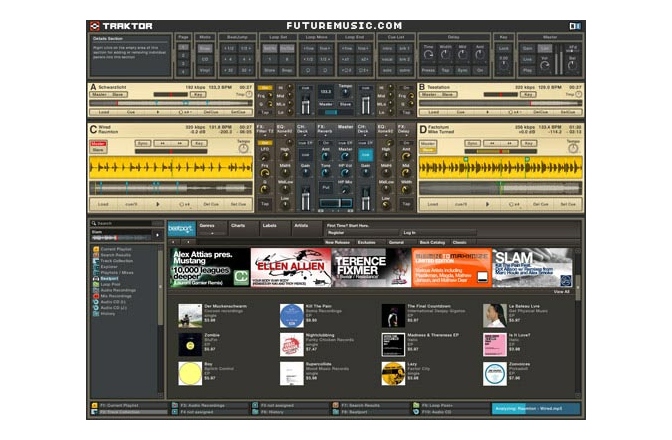Click the Traktor logo icon
This screenshot has height=440, width=672.
click(x=95, y=26)
